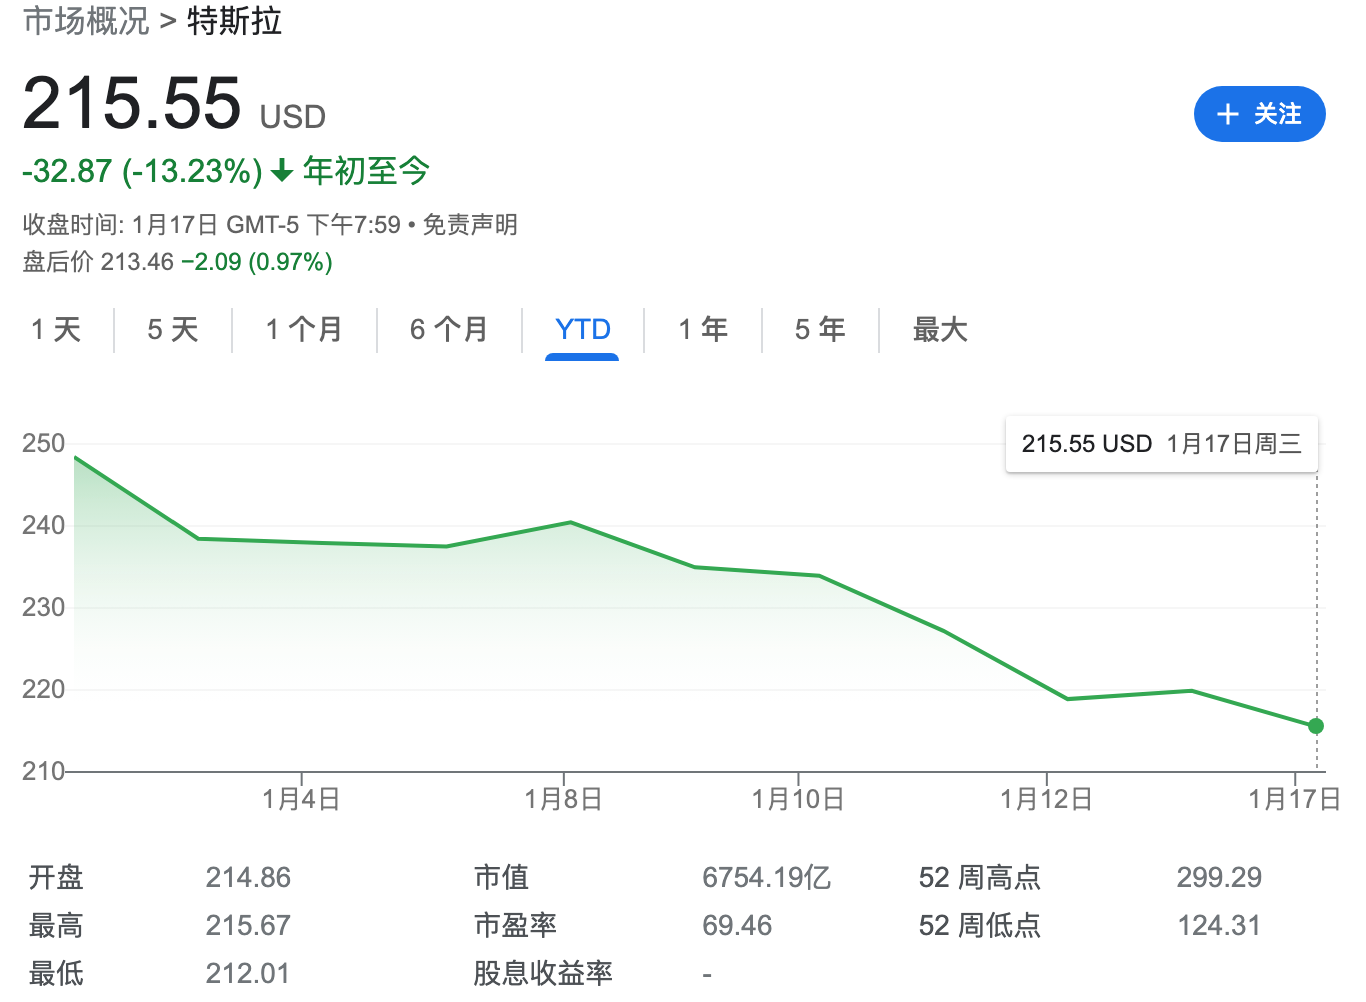
Task: Click the plus icon on 关注 button
Action: click(x=1227, y=114)
